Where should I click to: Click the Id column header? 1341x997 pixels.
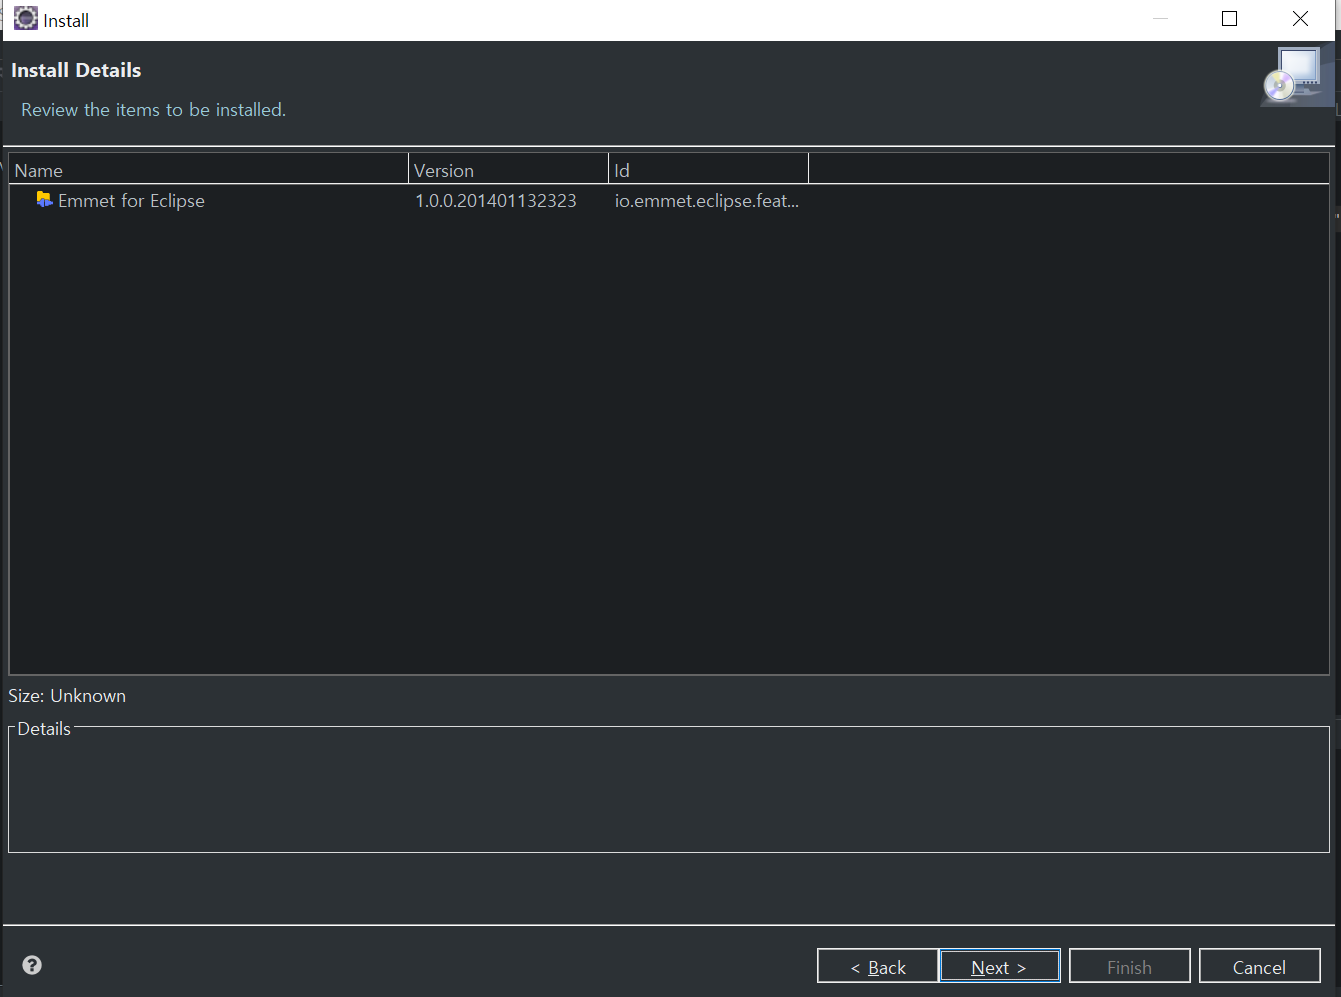[x=709, y=170]
